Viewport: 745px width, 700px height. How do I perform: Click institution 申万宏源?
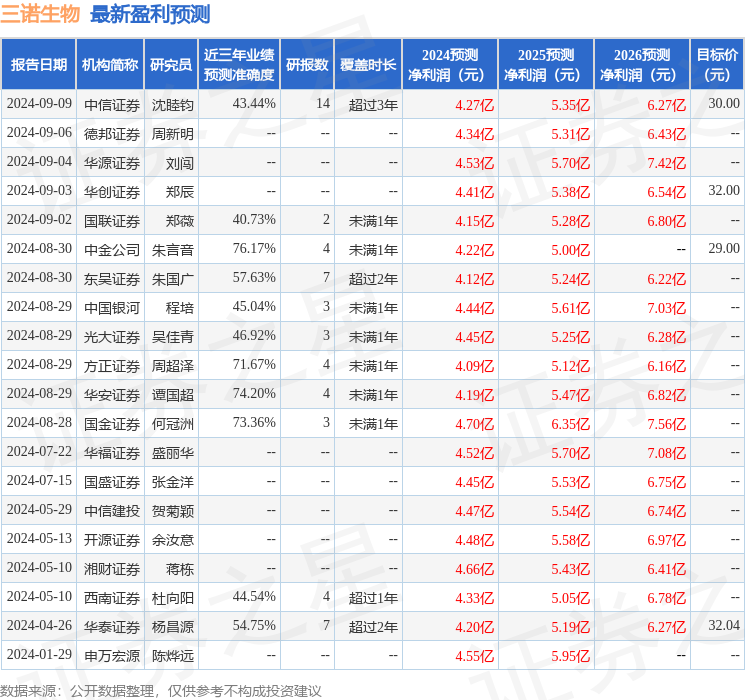tap(112, 656)
